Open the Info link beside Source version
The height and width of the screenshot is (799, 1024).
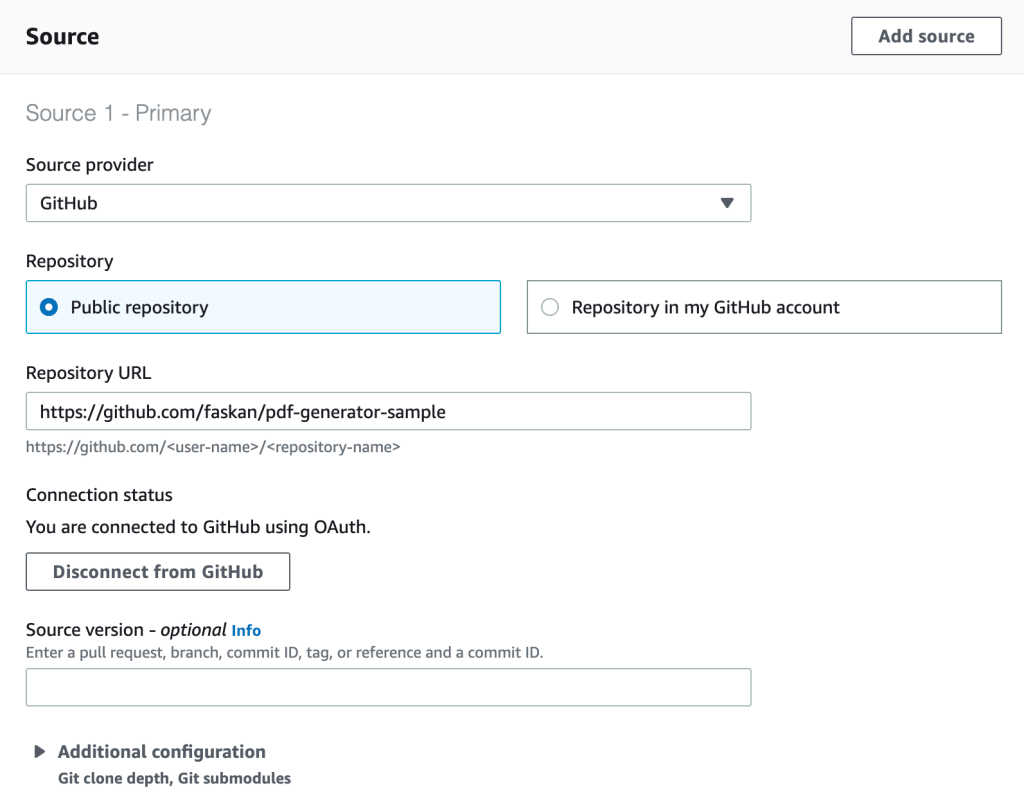[246, 630]
